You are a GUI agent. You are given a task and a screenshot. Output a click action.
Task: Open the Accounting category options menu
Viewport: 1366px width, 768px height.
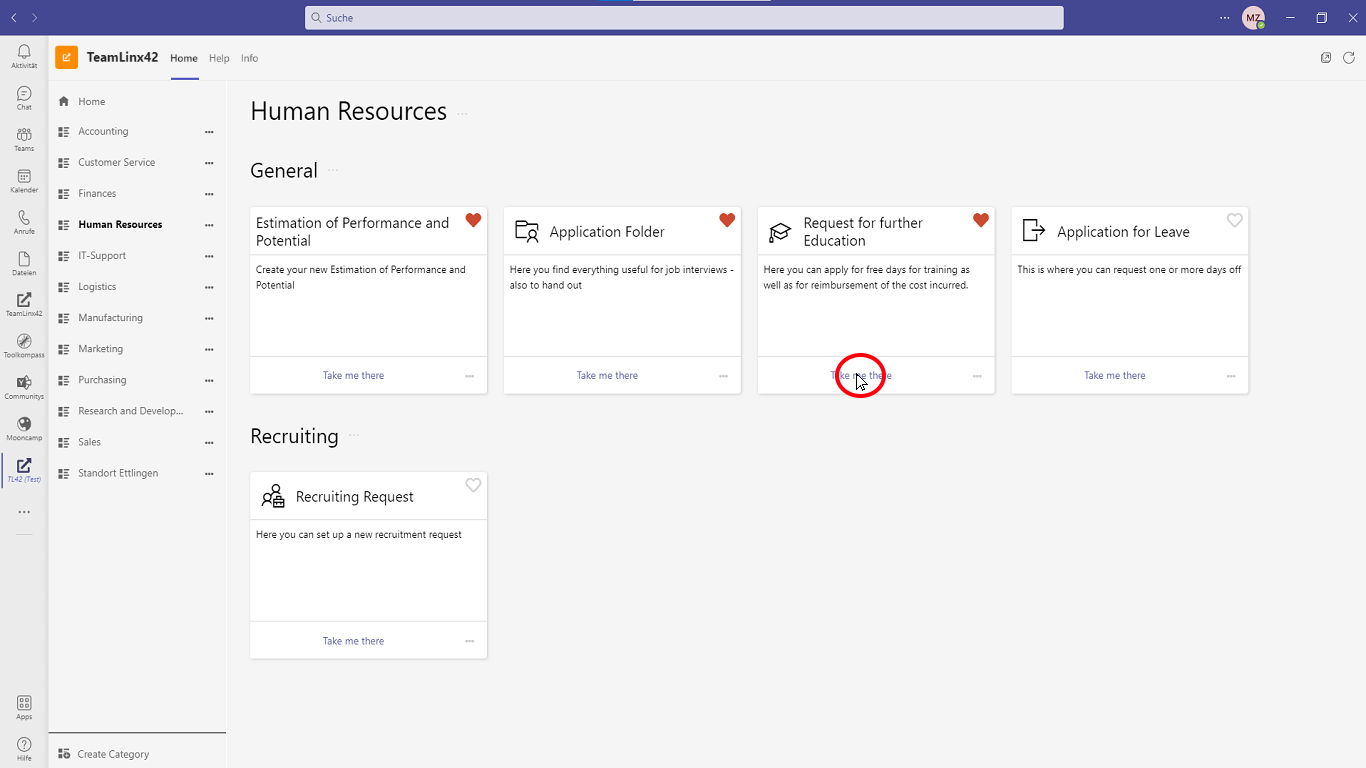click(209, 132)
